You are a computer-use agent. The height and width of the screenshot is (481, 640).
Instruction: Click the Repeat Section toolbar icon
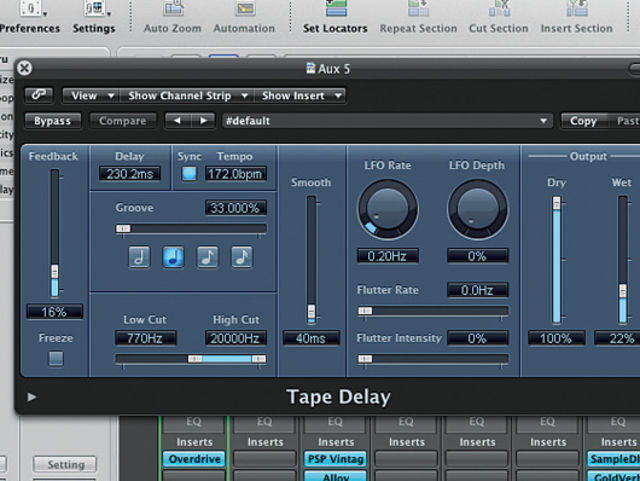[418, 8]
